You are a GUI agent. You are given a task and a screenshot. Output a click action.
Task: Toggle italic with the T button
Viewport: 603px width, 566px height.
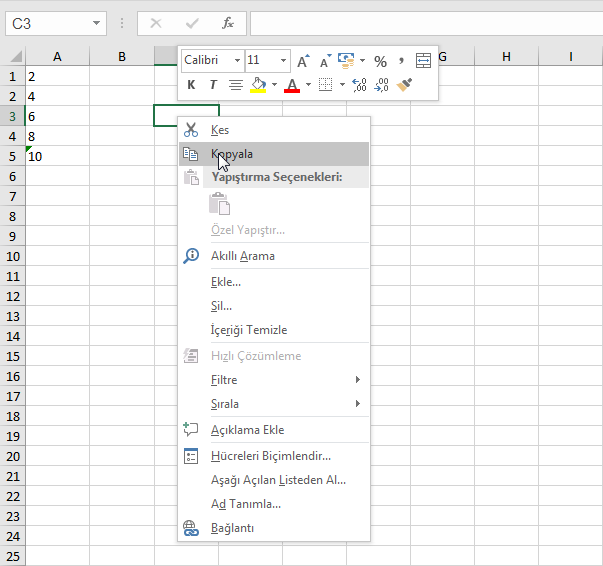tap(213, 85)
